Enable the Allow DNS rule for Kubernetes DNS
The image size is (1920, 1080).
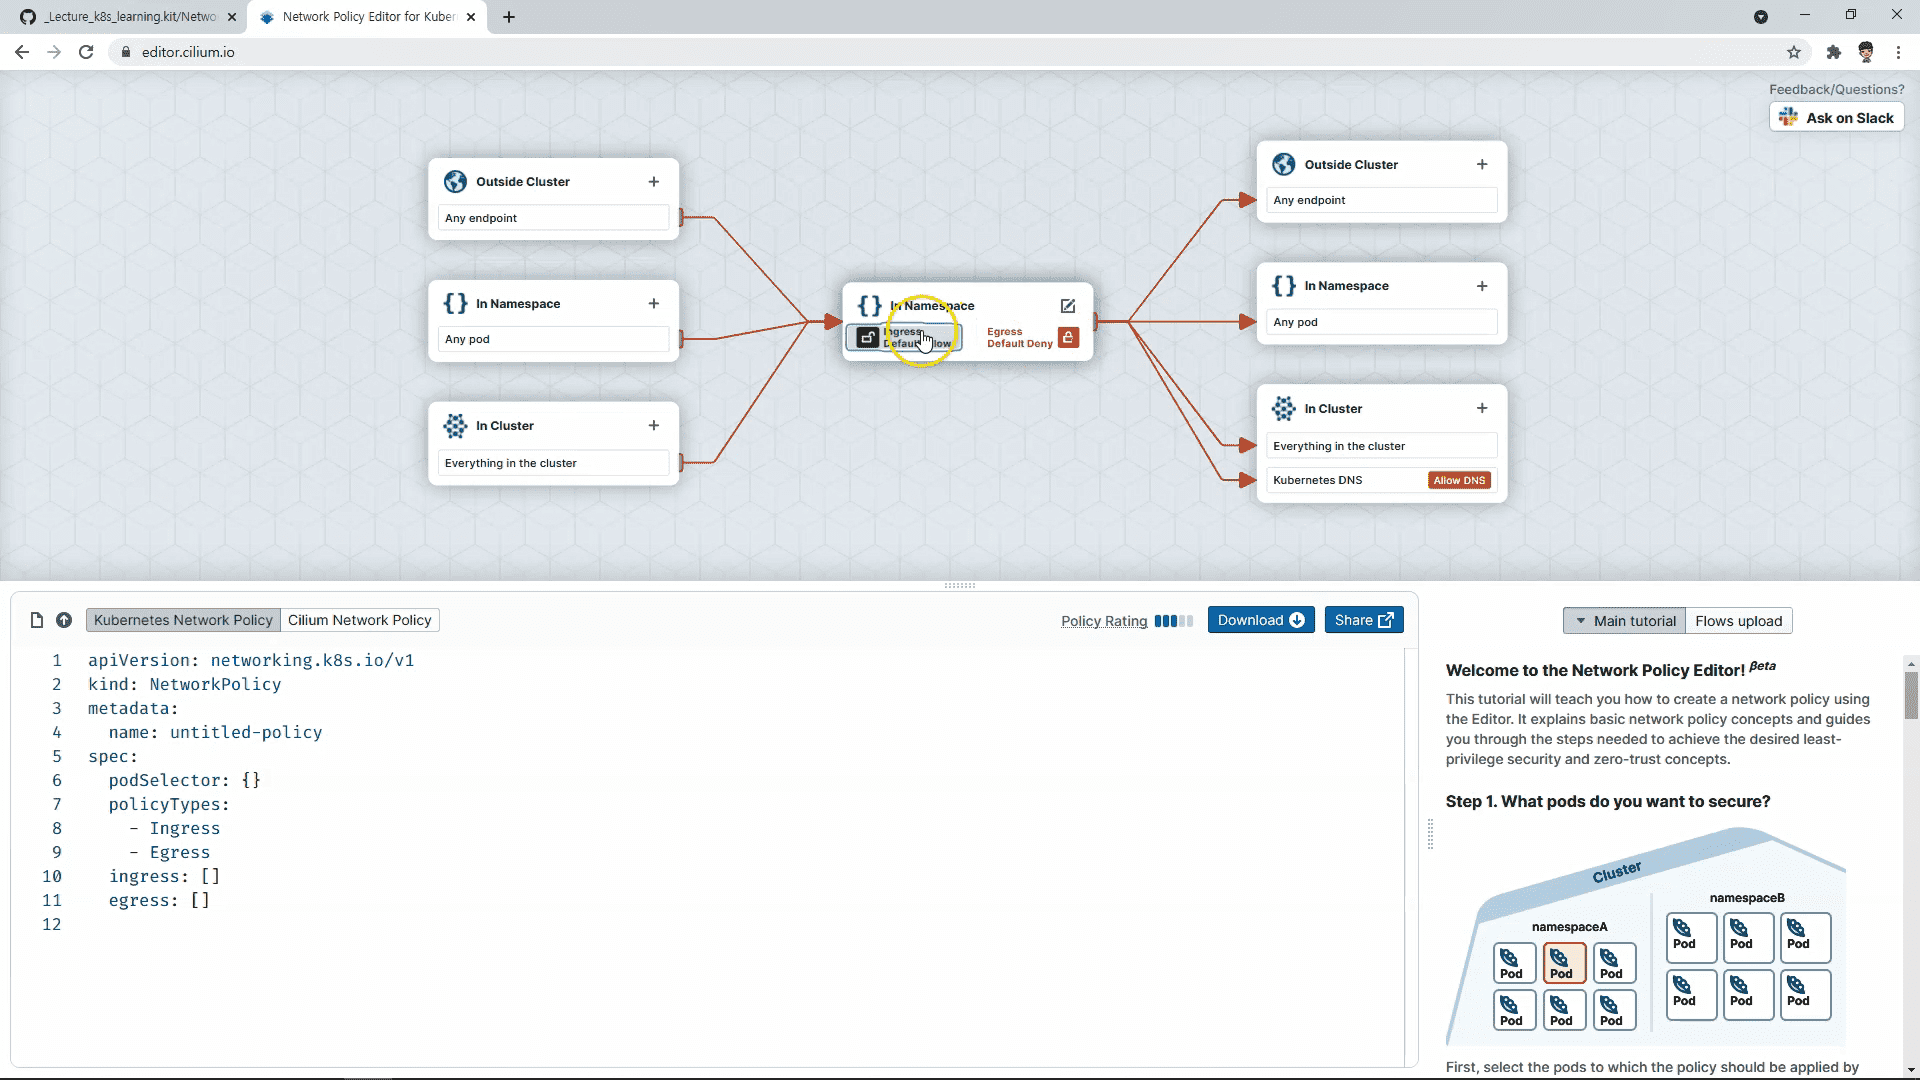point(1459,480)
